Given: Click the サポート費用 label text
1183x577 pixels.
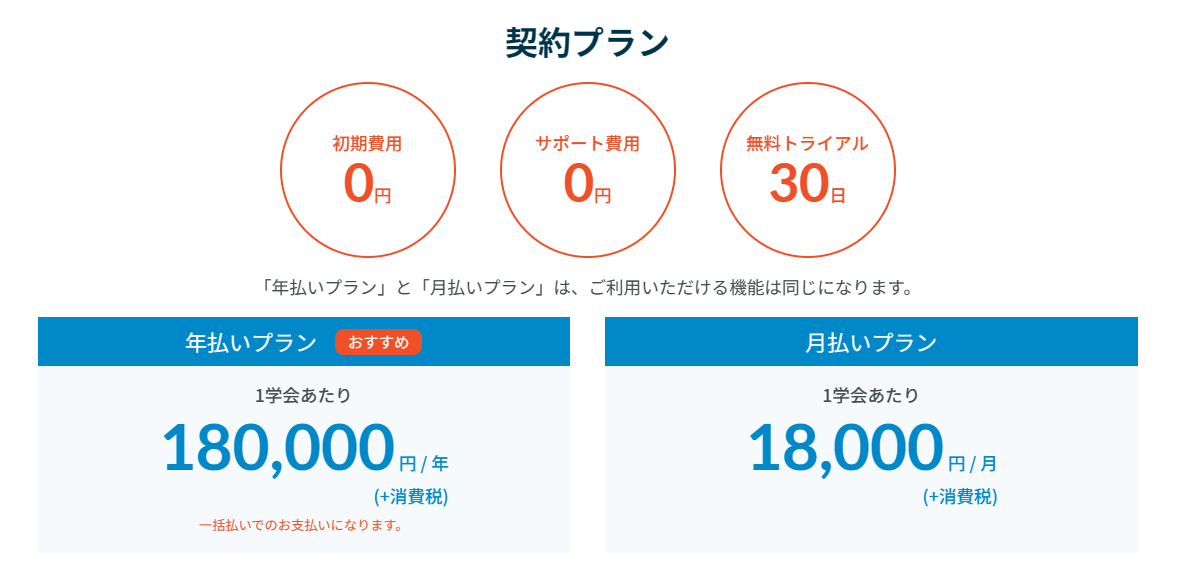Looking at the screenshot, I should tap(588, 143).
